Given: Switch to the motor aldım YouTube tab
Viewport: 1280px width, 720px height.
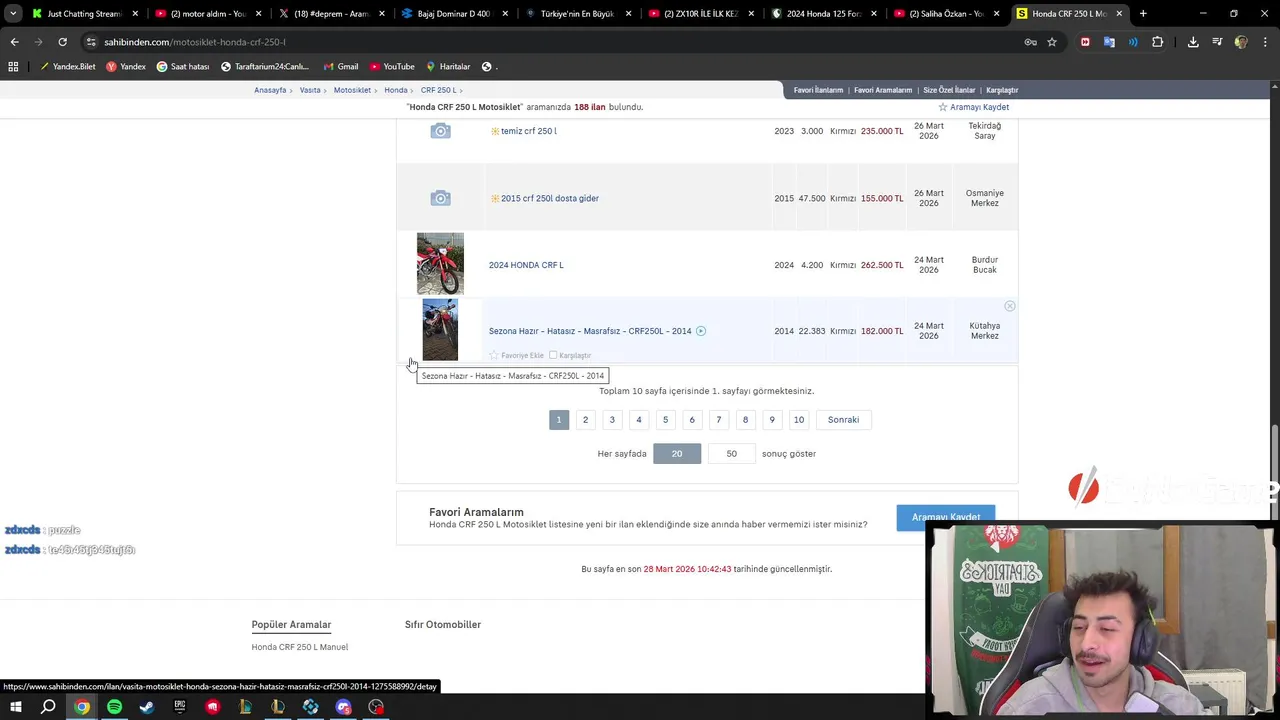Looking at the screenshot, I should click(207, 14).
